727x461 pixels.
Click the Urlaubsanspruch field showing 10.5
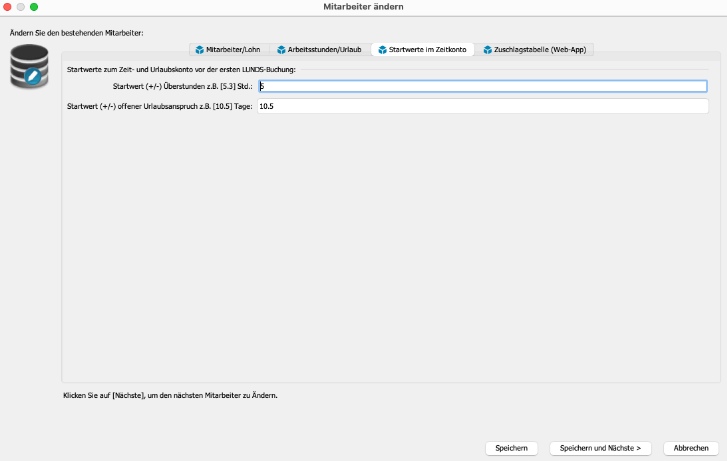click(483, 106)
